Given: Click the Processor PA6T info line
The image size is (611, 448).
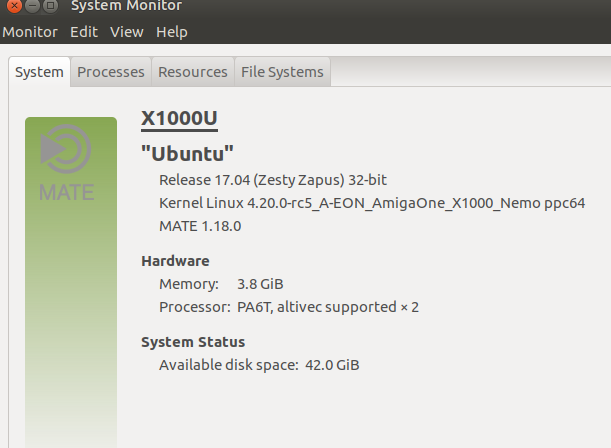Looking at the screenshot, I should coord(289,307).
